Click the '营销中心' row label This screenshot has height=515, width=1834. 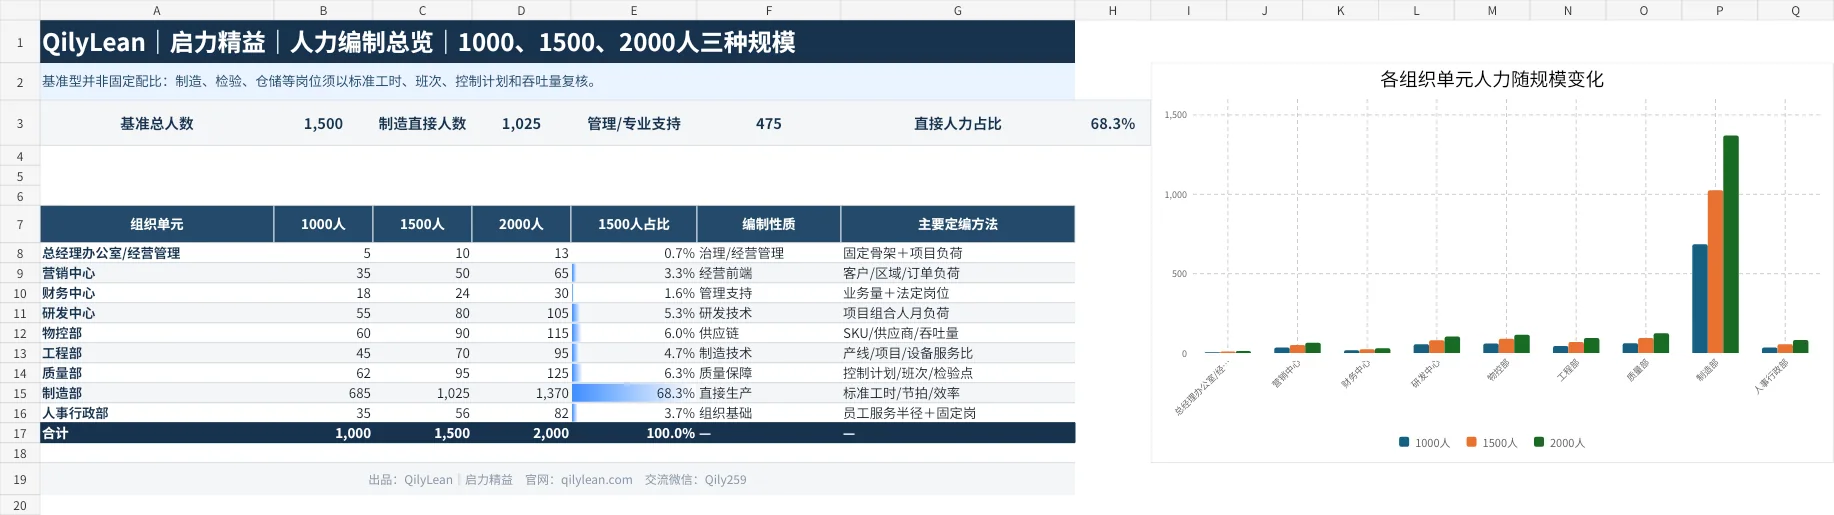click(x=157, y=273)
